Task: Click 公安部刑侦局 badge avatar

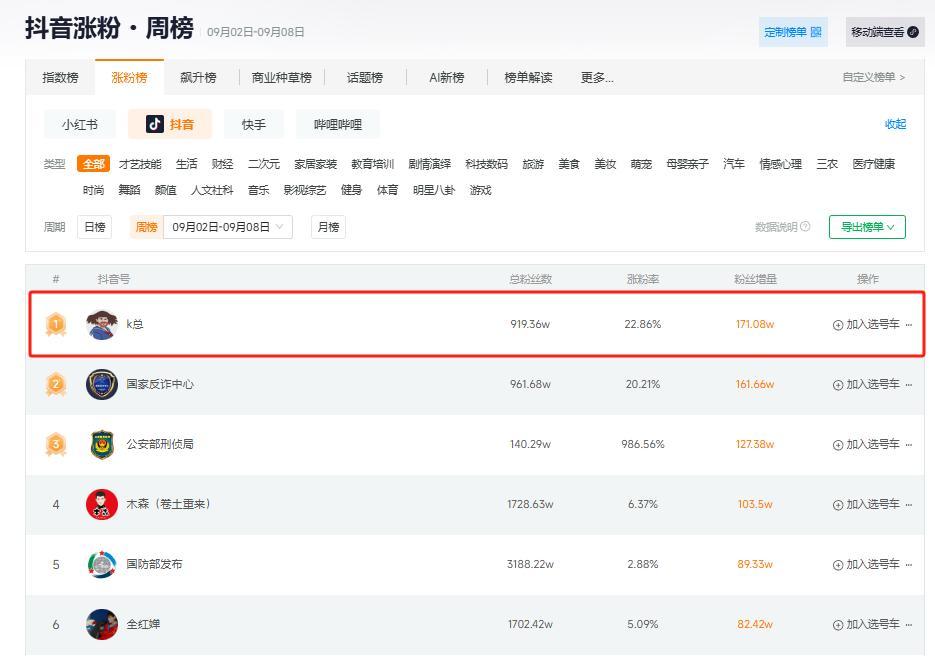Action: 101,444
